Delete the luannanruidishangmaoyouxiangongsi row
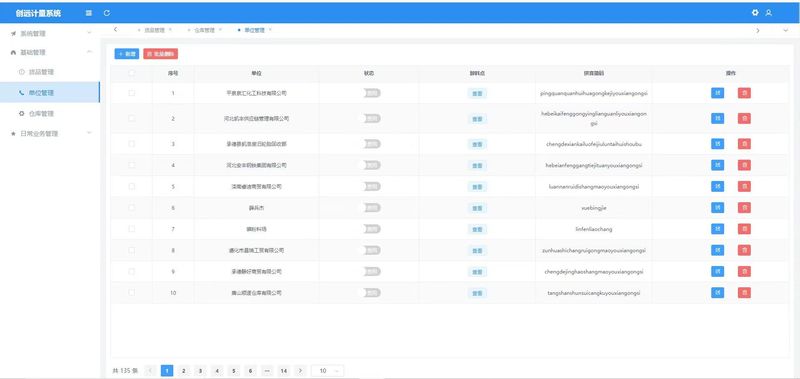This screenshot has width=800, height=379. pyautogui.click(x=744, y=187)
